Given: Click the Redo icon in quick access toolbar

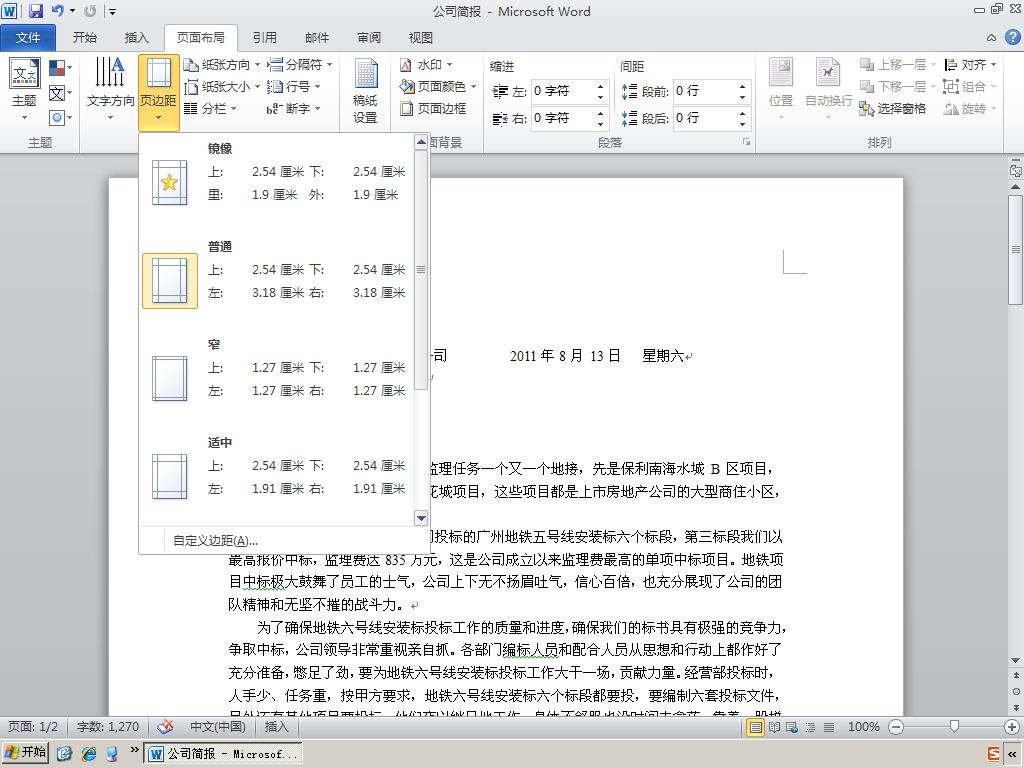Looking at the screenshot, I should (x=90, y=10).
